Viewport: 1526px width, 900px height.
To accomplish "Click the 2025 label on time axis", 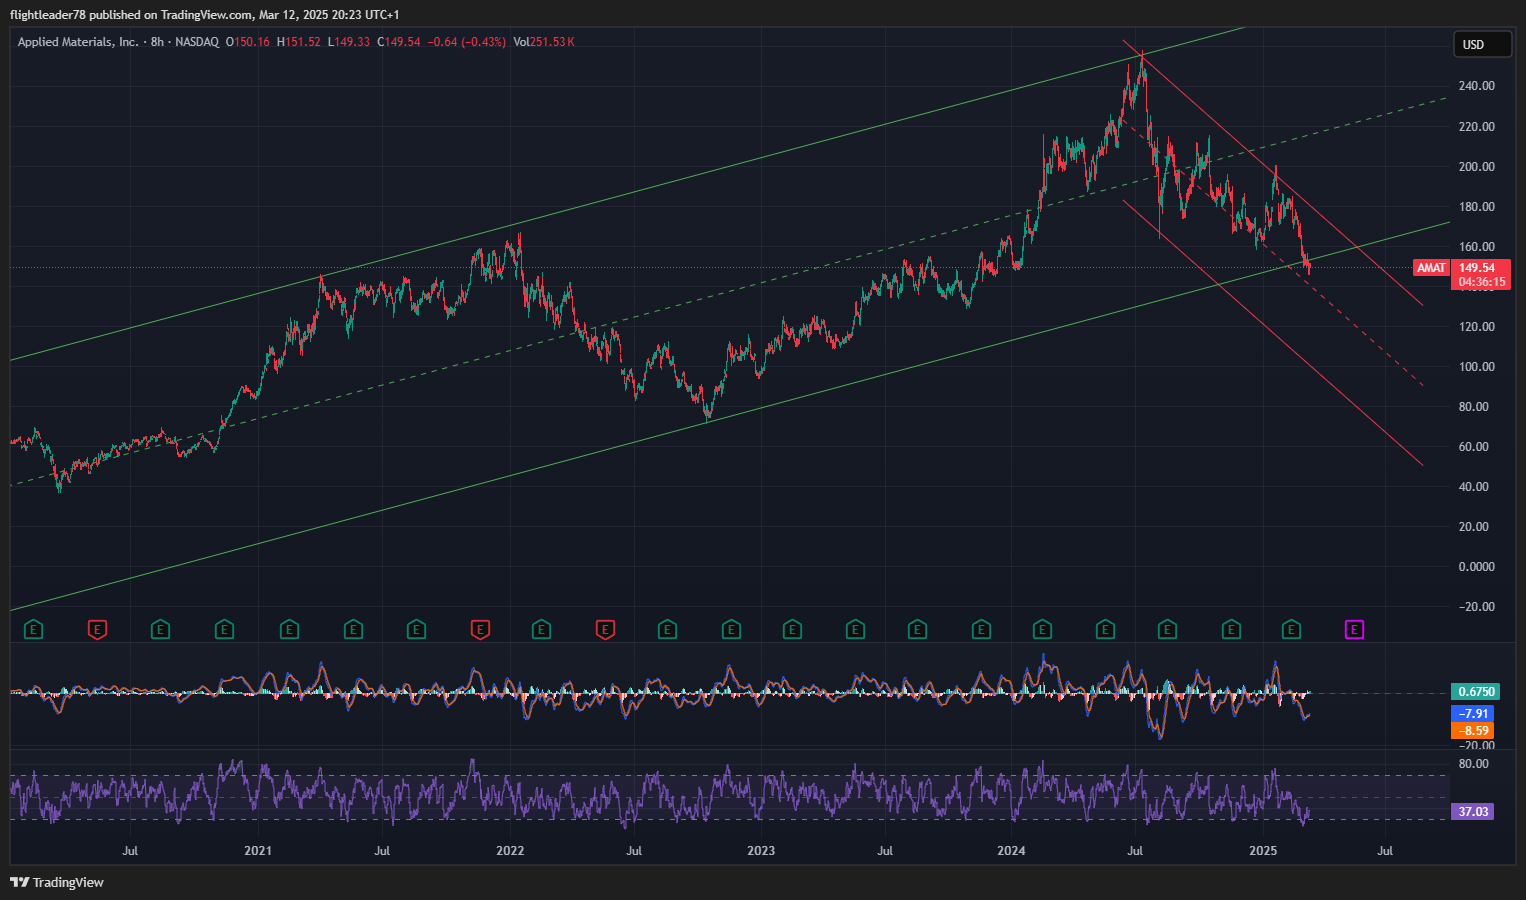I will [1263, 851].
